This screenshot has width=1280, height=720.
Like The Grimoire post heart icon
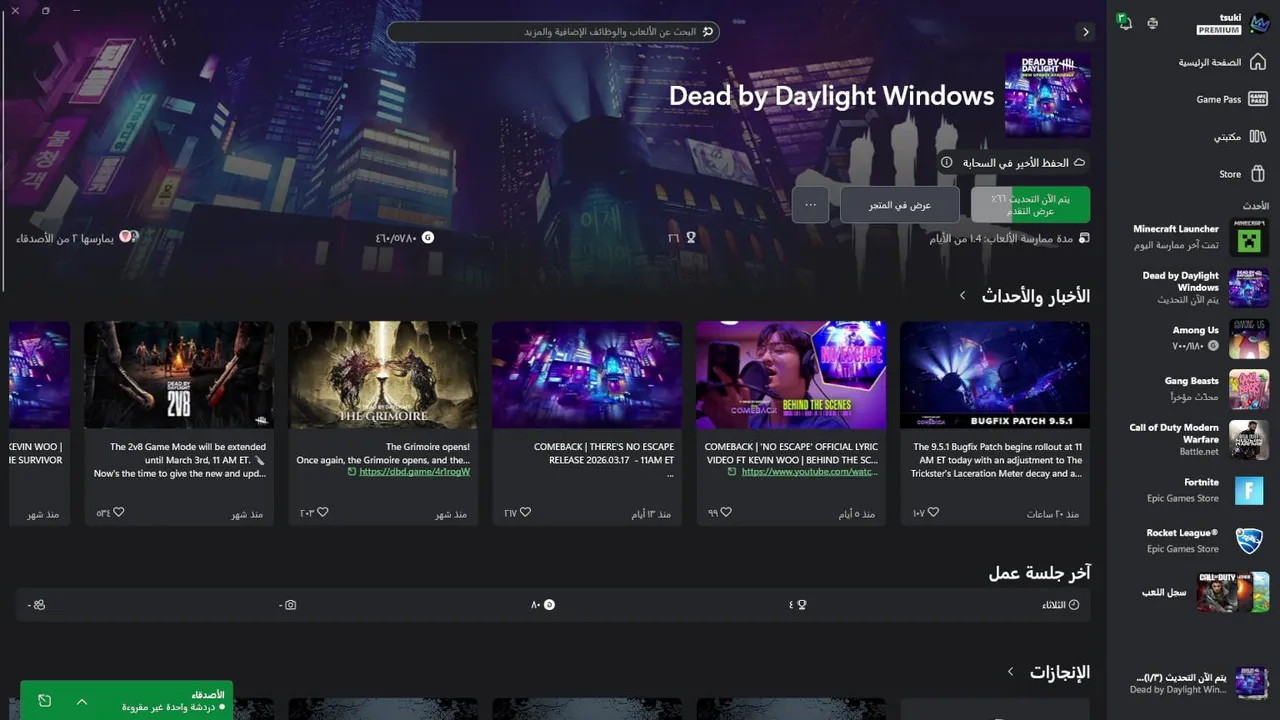(322, 512)
